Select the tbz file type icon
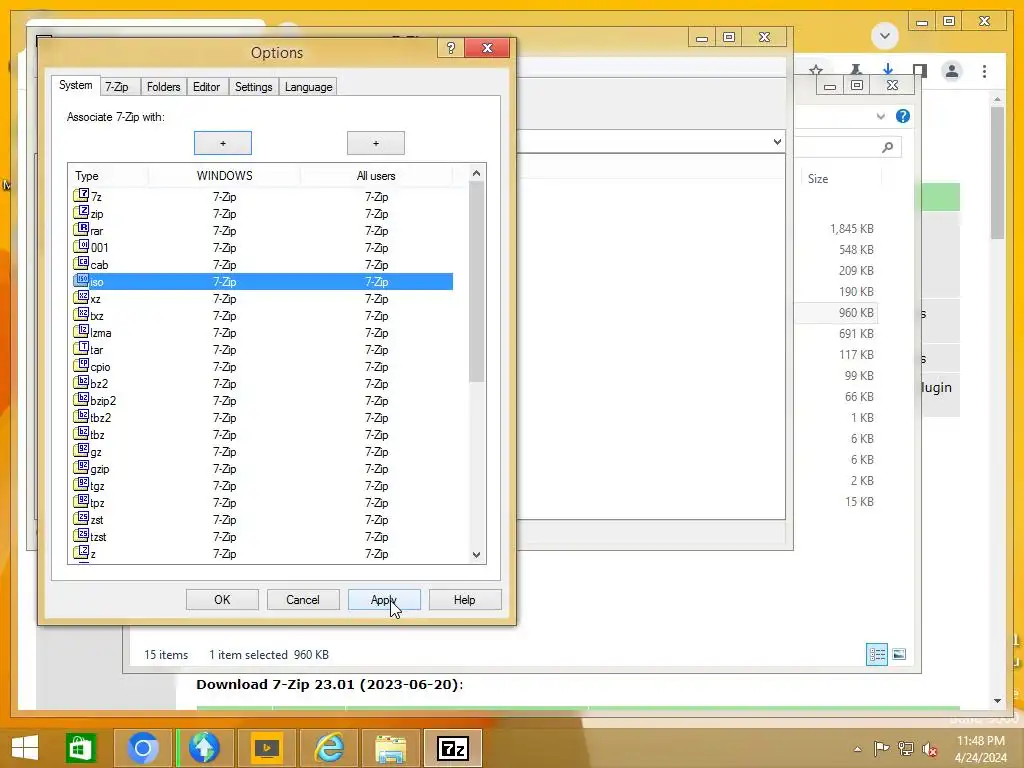Screen dimensions: 1024x768 (81, 433)
